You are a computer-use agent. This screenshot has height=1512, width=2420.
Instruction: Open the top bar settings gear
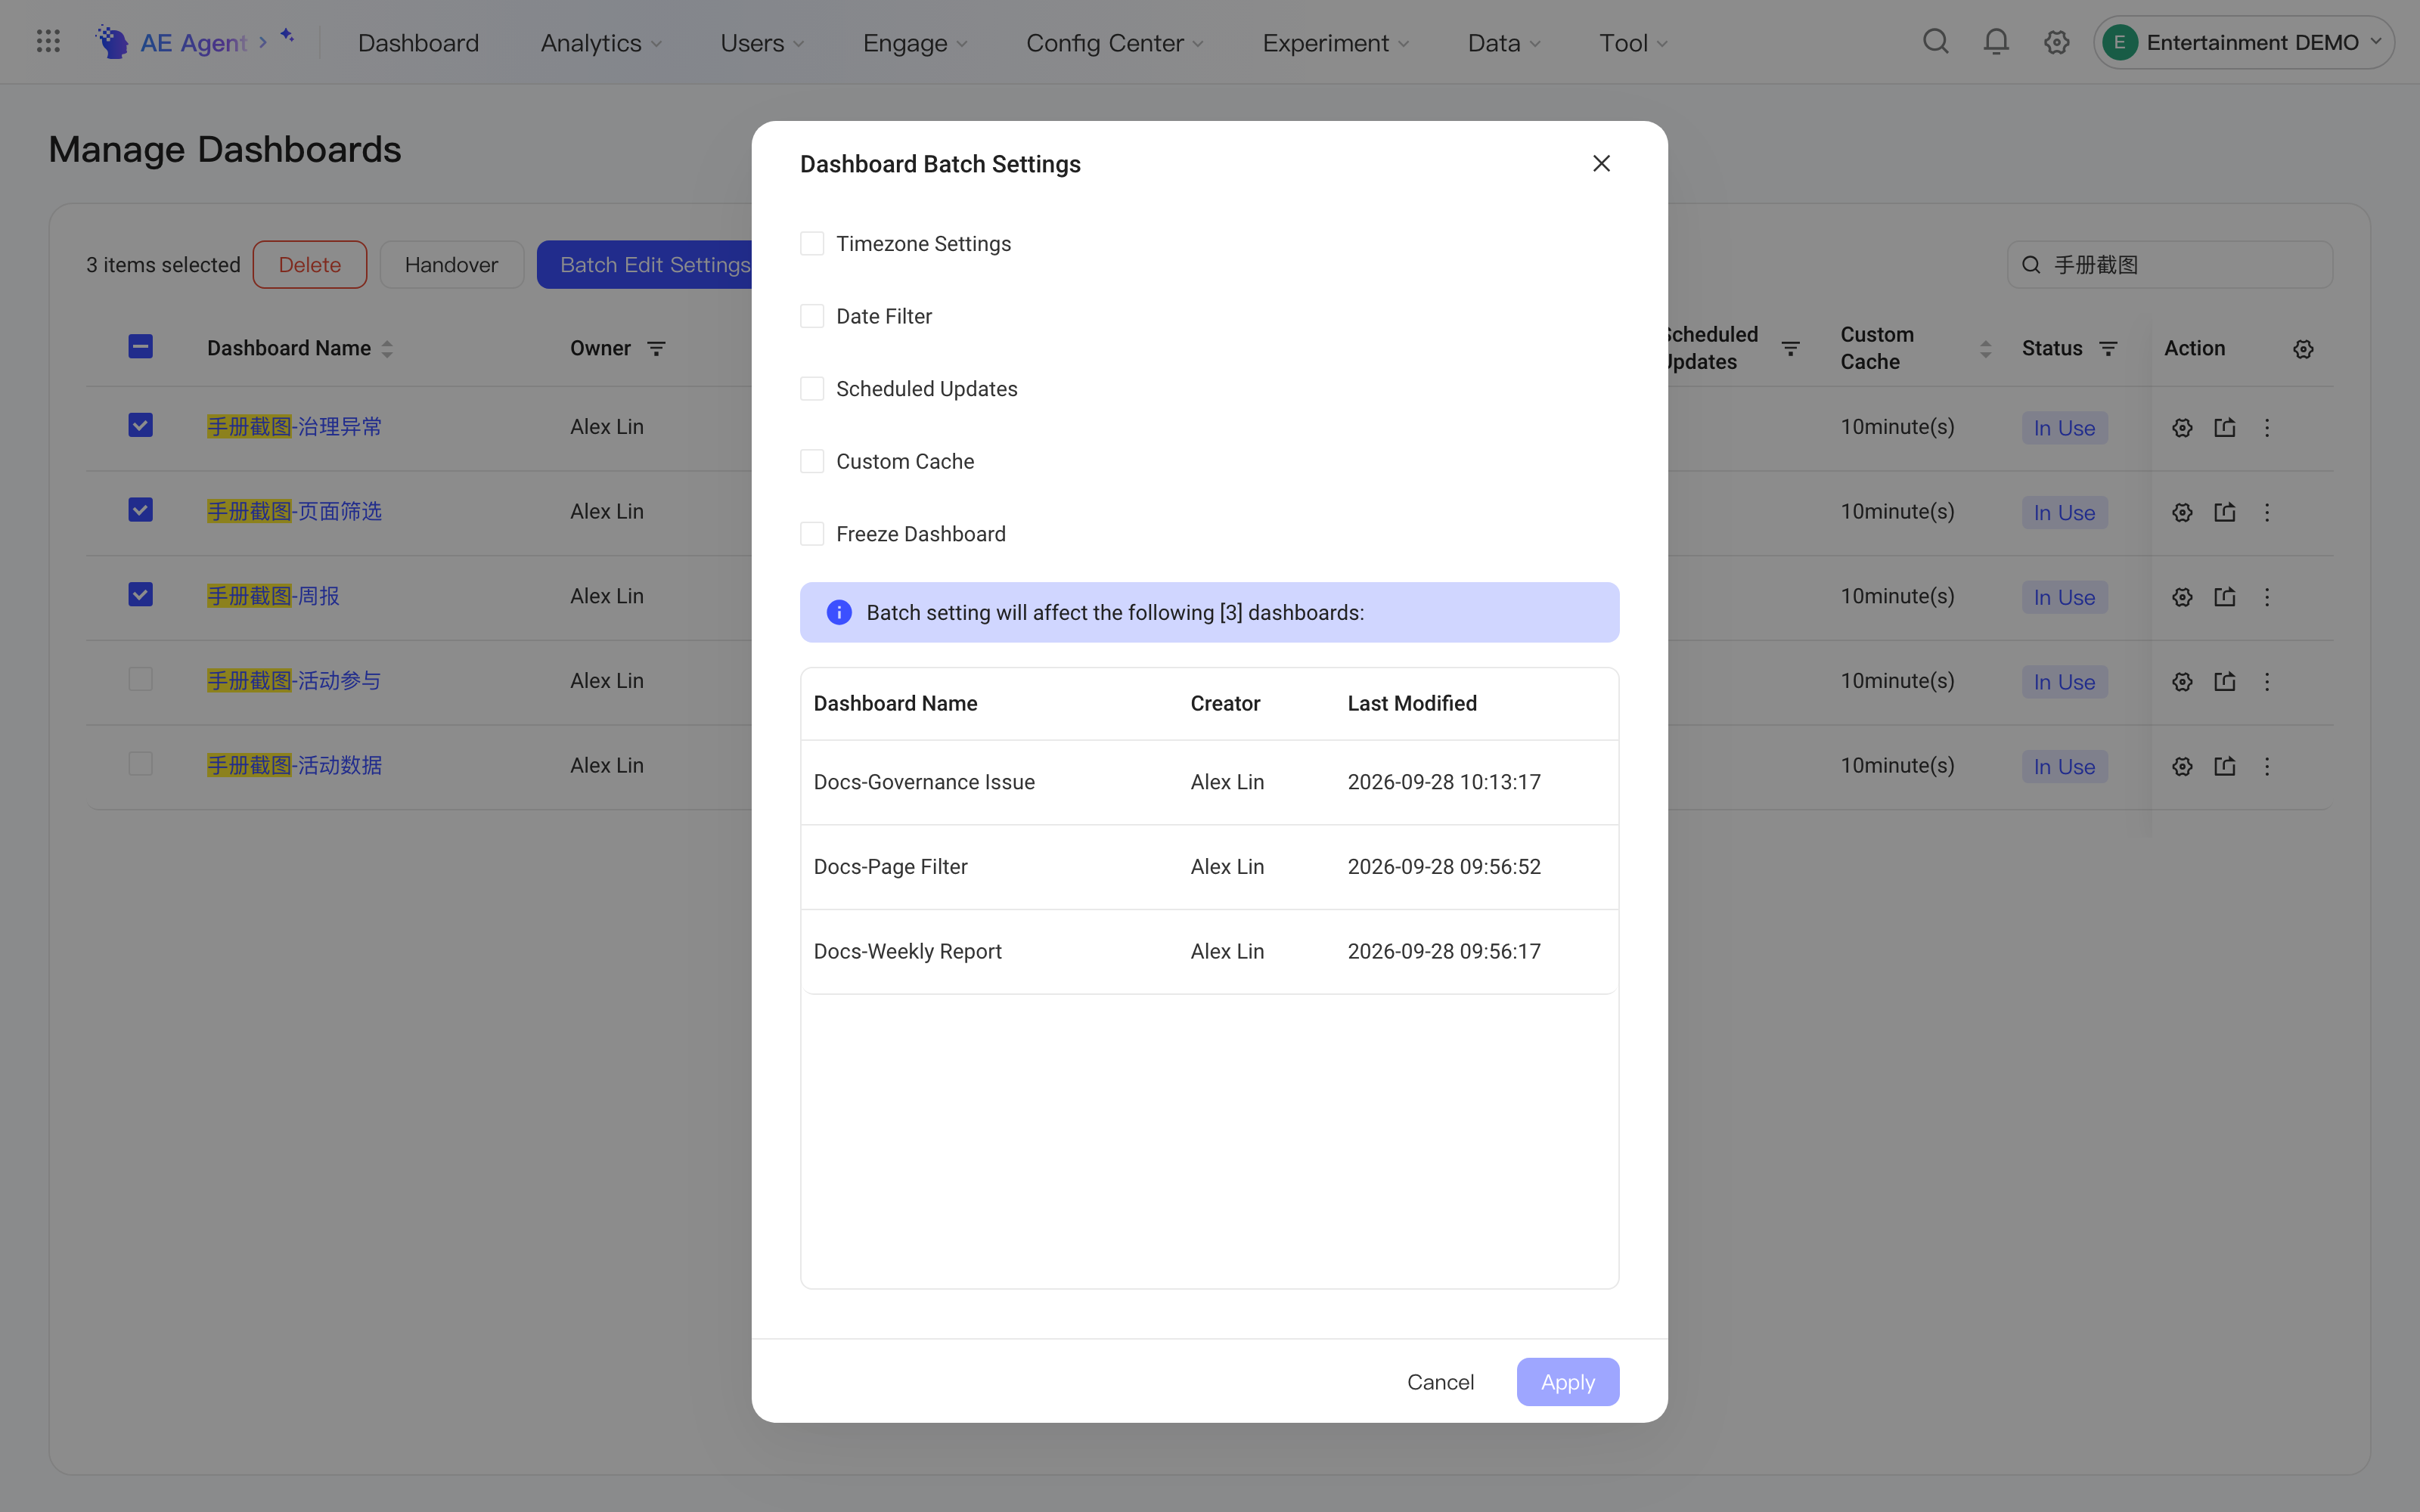coord(2056,42)
